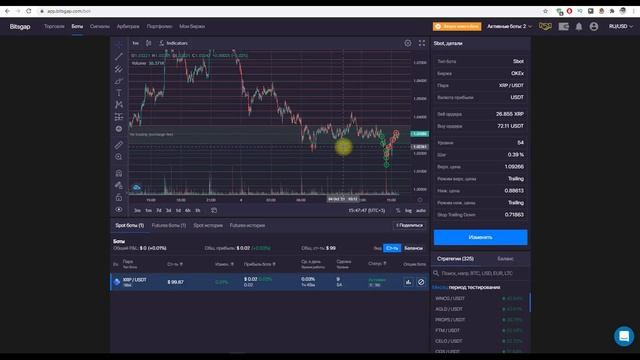Click the handshake referral icon
Viewport: 640px width, 360px height.
[x=545, y=26]
